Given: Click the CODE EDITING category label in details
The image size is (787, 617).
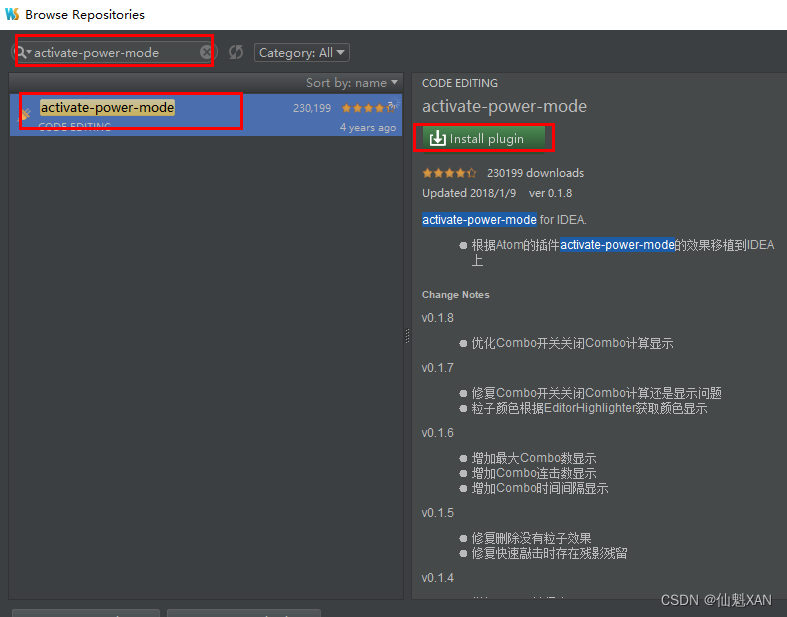Looking at the screenshot, I should click(460, 83).
